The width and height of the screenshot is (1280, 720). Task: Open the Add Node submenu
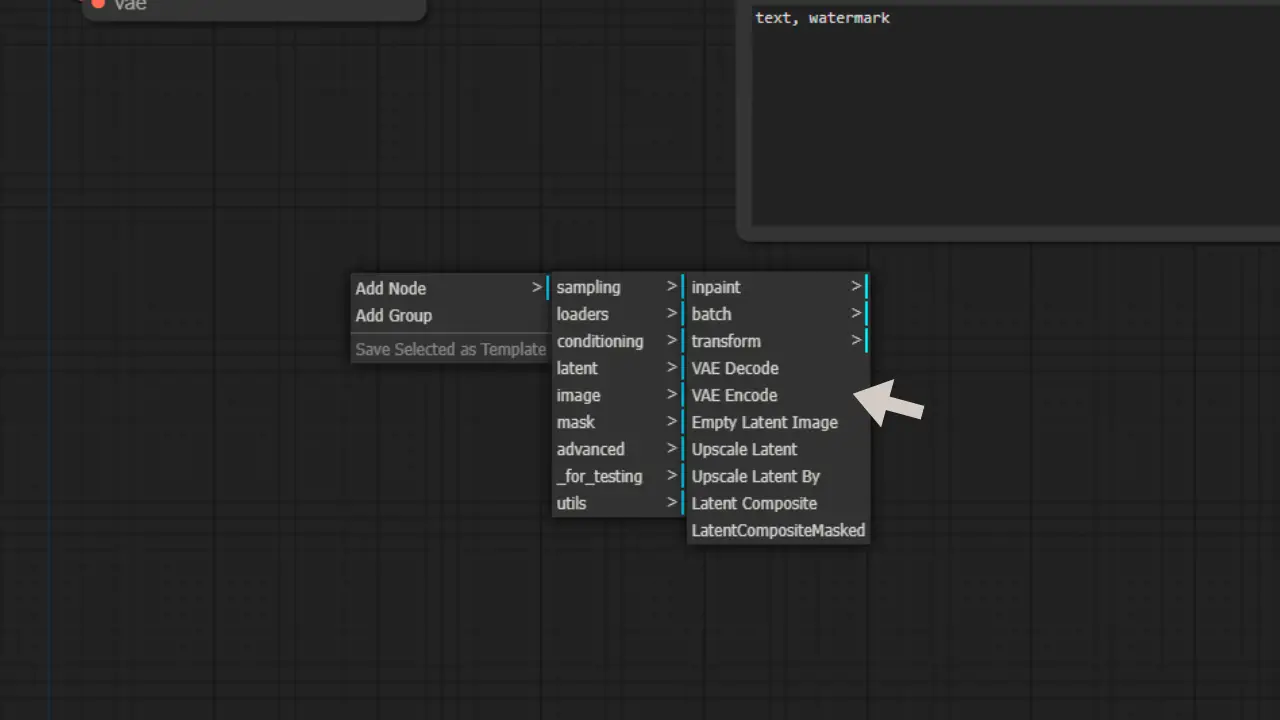(449, 288)
